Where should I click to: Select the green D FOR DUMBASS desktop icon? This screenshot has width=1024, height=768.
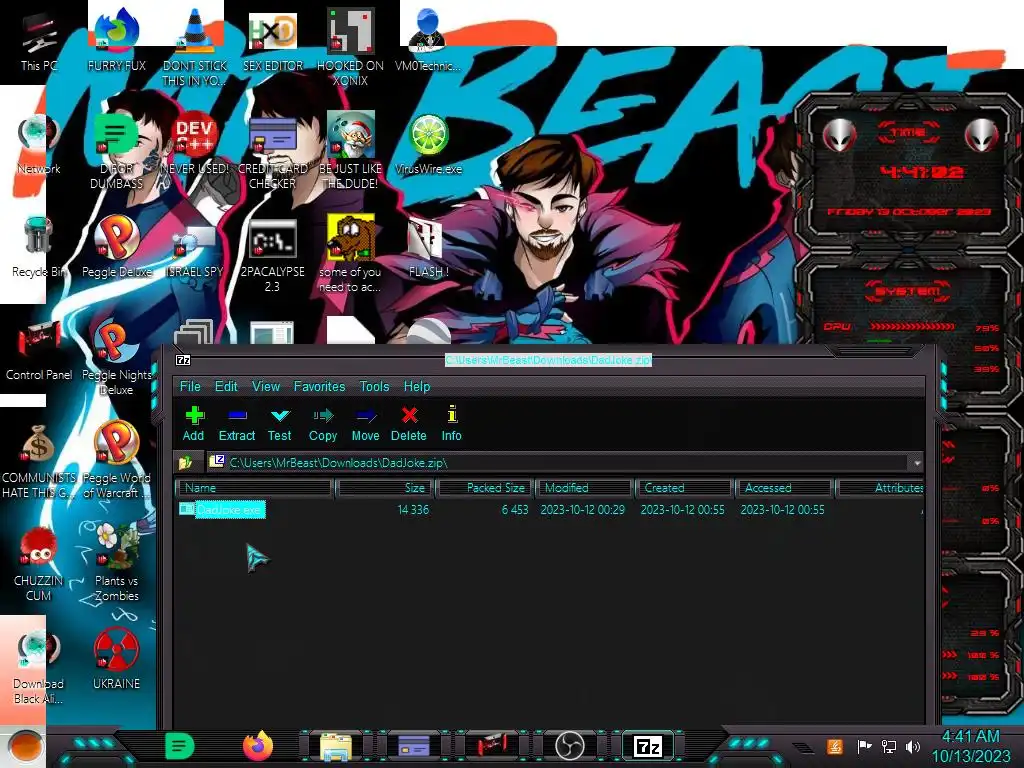[x=117, y=150]
